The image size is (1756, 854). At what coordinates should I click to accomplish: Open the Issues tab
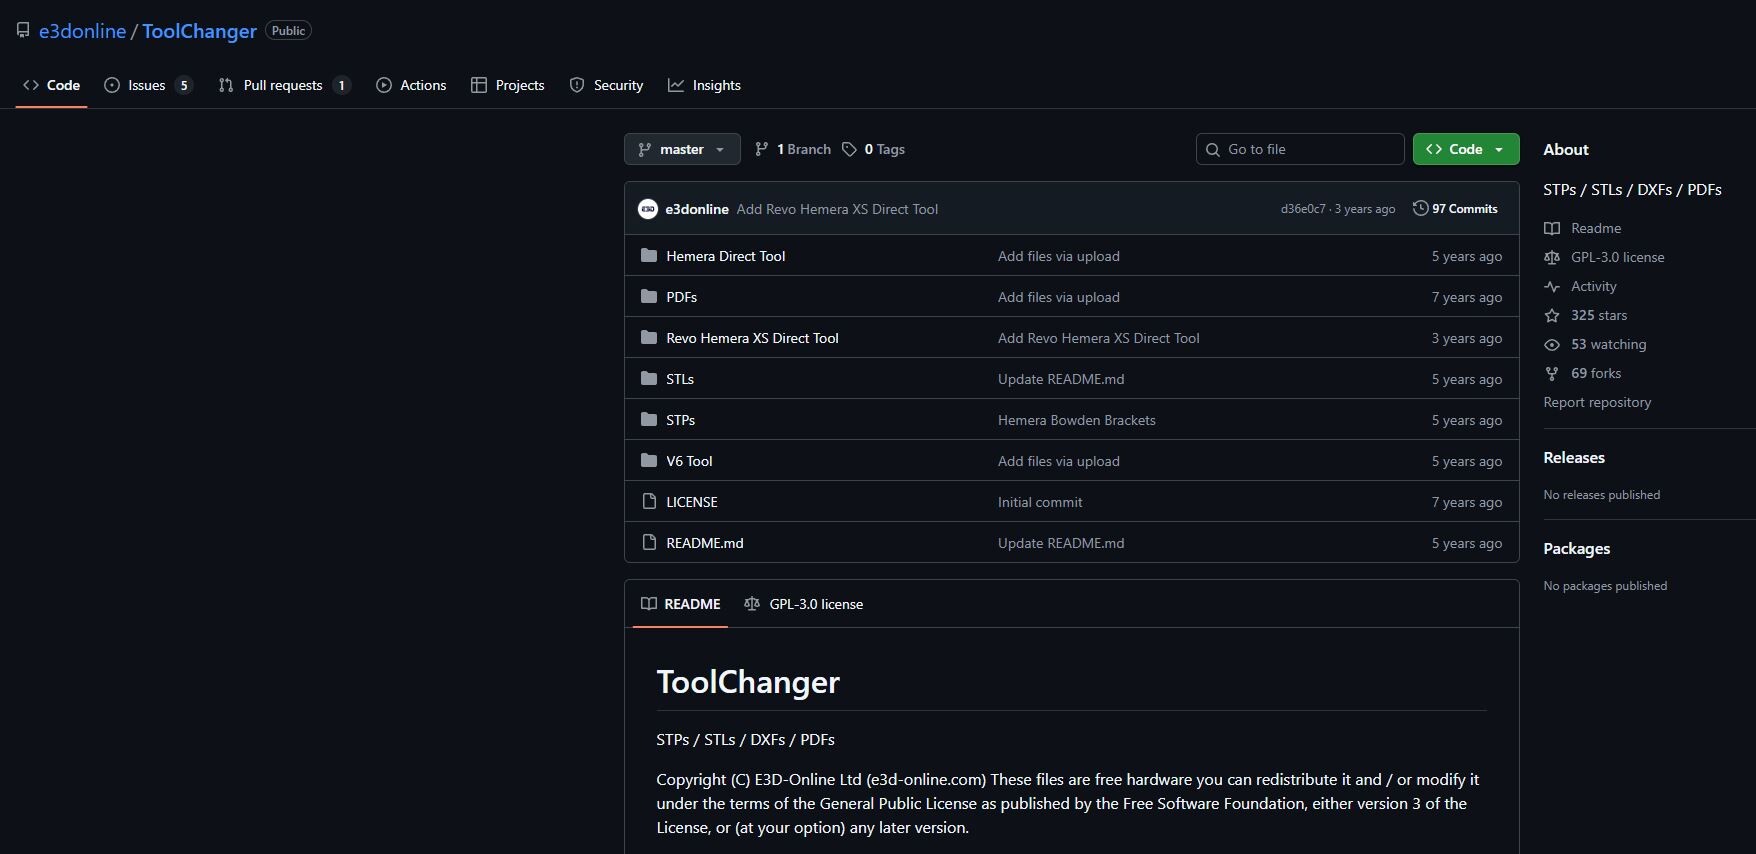coord(147,85)
